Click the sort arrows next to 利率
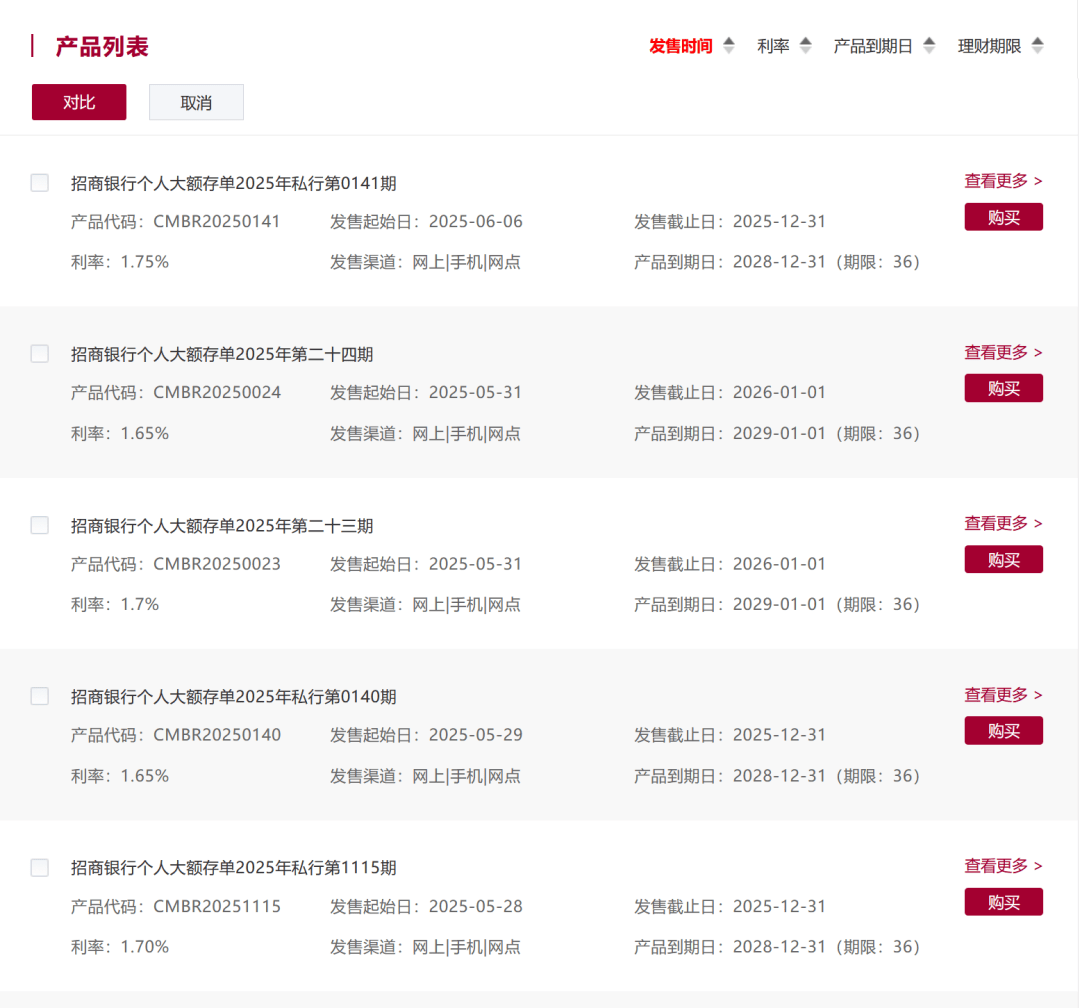This screenshot has width=1080, height=1008. [805, 46]
